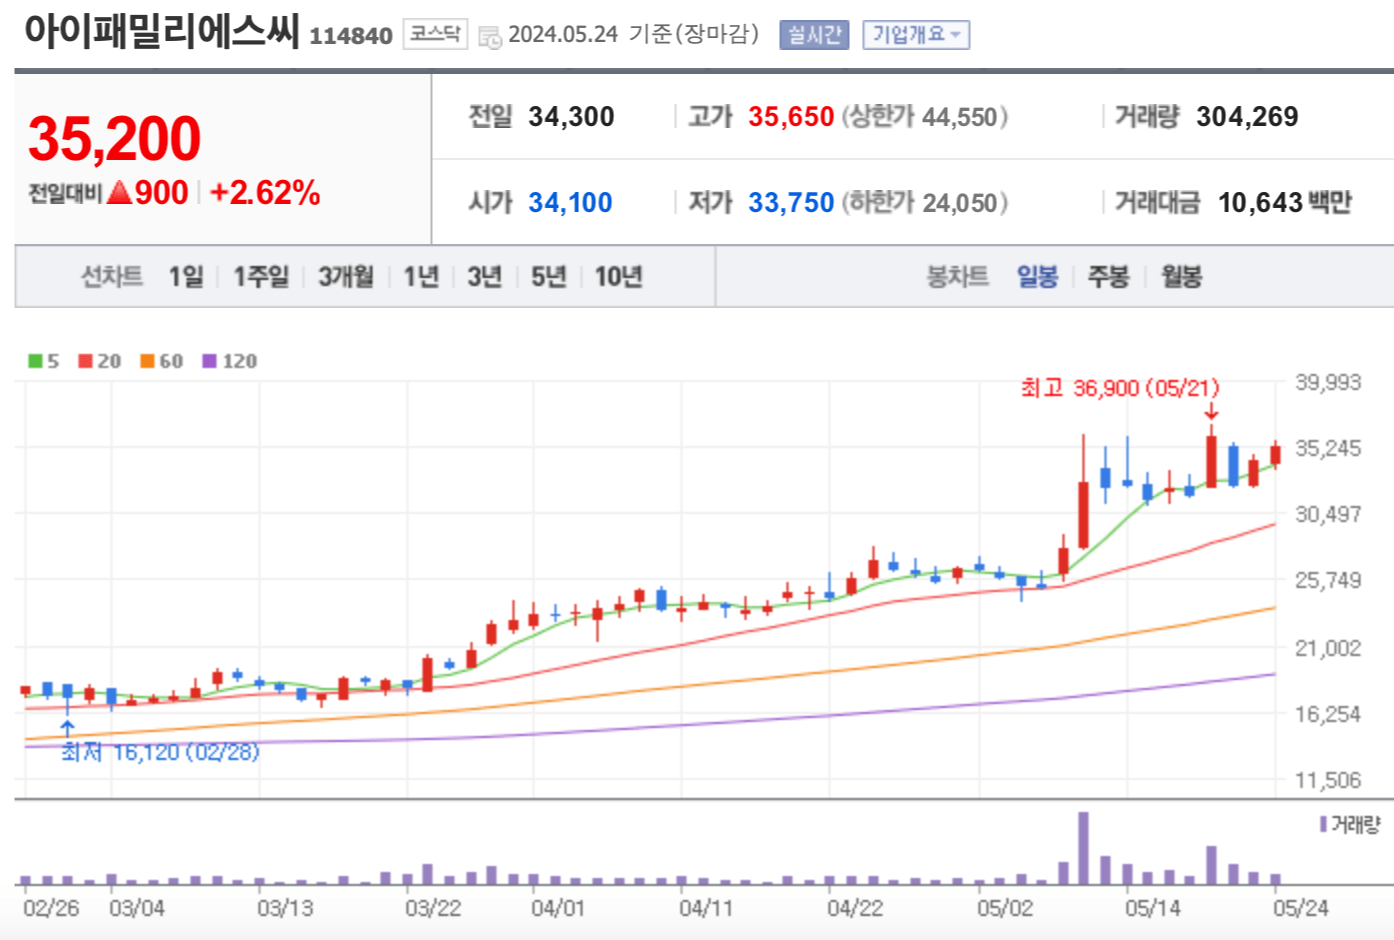Click the red up-triangle next to 900
The image size is (1394, 940).
point(119,192)
